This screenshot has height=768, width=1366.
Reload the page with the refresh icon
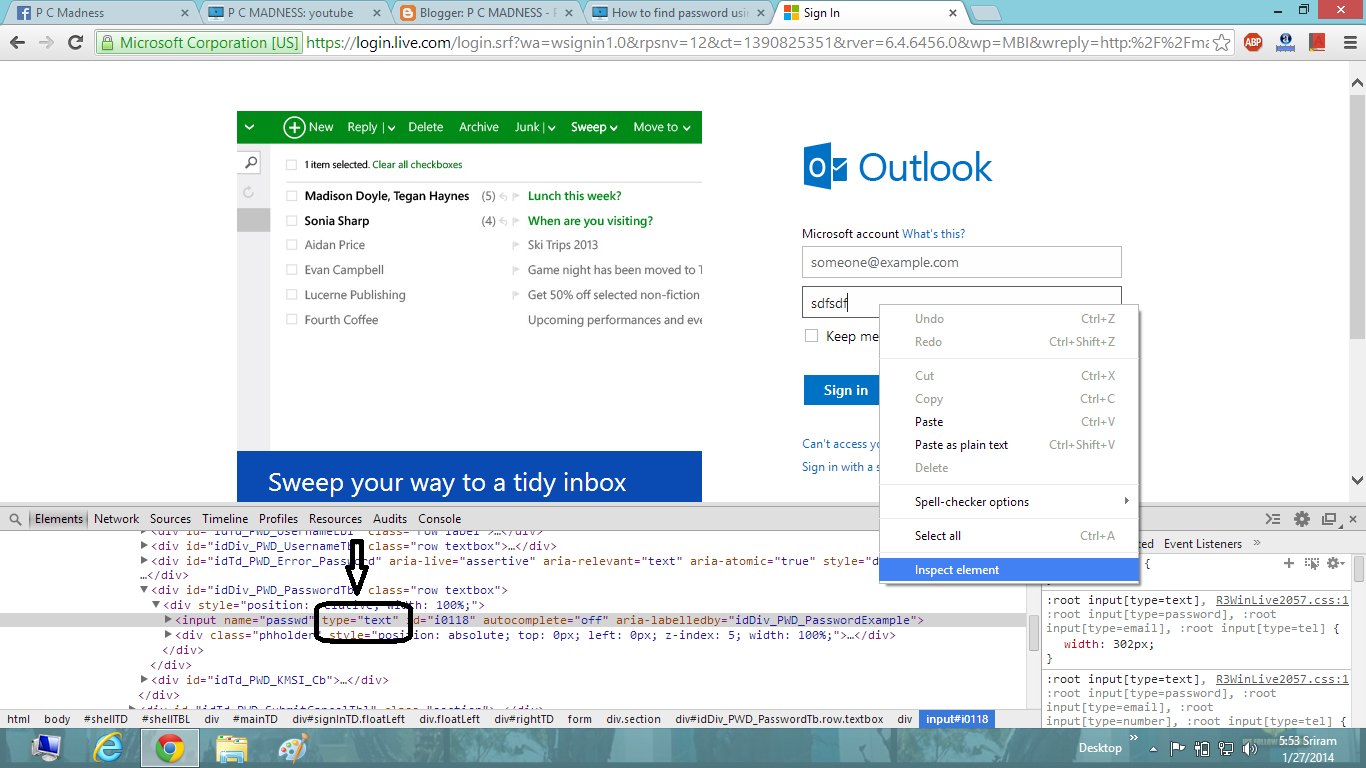coord(75,43)
